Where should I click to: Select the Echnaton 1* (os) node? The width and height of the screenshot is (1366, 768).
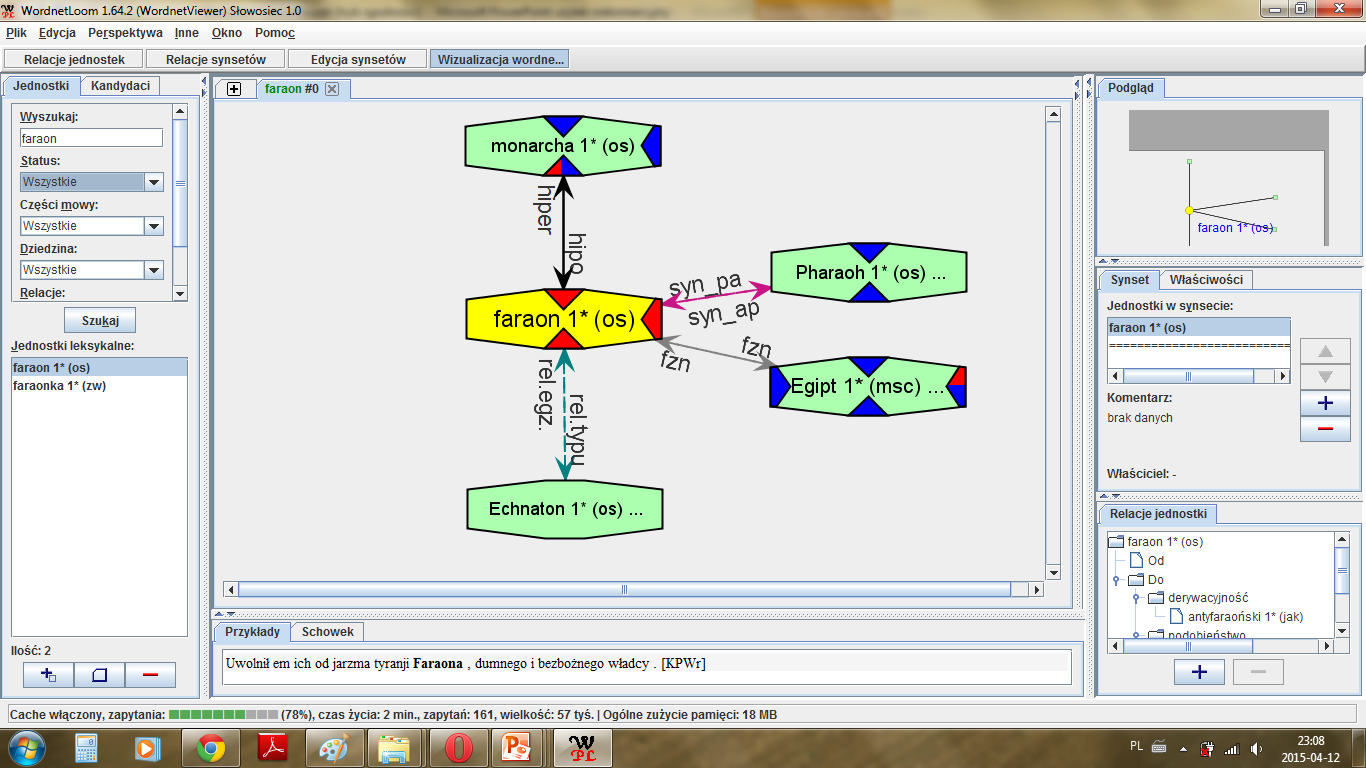click(x=565, y=509)
